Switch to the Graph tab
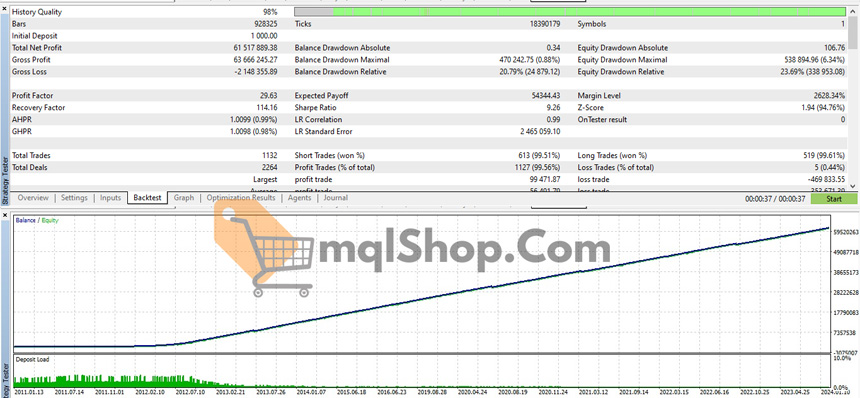Image resolution: width=860 pixels, height=398 pixels. pyautogui.click(x=184, y=198)
